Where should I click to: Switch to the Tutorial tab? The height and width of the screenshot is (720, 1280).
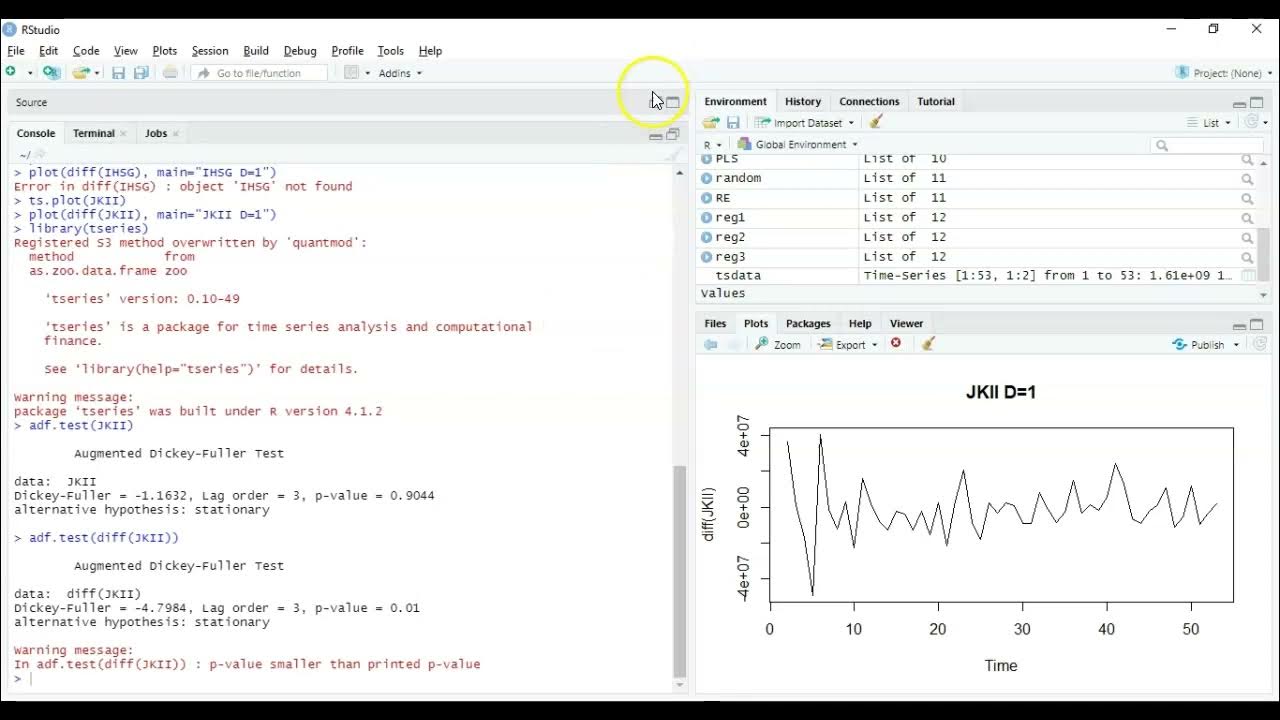point(936,101)
